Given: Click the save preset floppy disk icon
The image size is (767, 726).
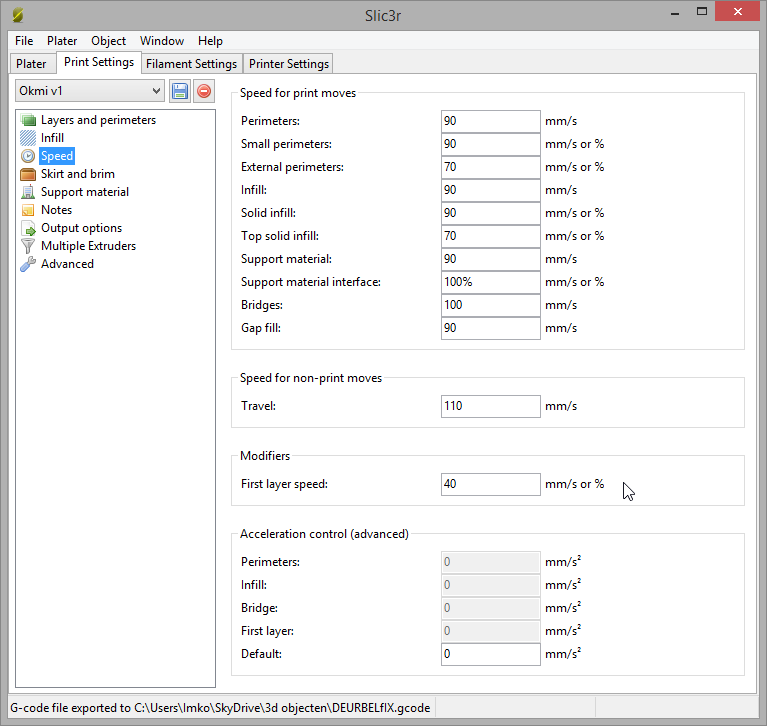Looking at the screenshot, I should (x=180, y=91).
